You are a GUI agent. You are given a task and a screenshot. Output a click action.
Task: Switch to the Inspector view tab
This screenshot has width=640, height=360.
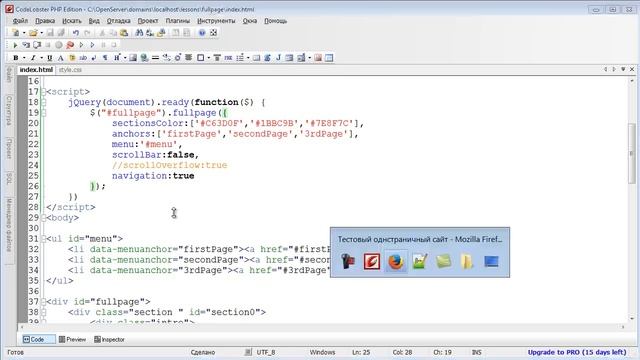point(109,339)
